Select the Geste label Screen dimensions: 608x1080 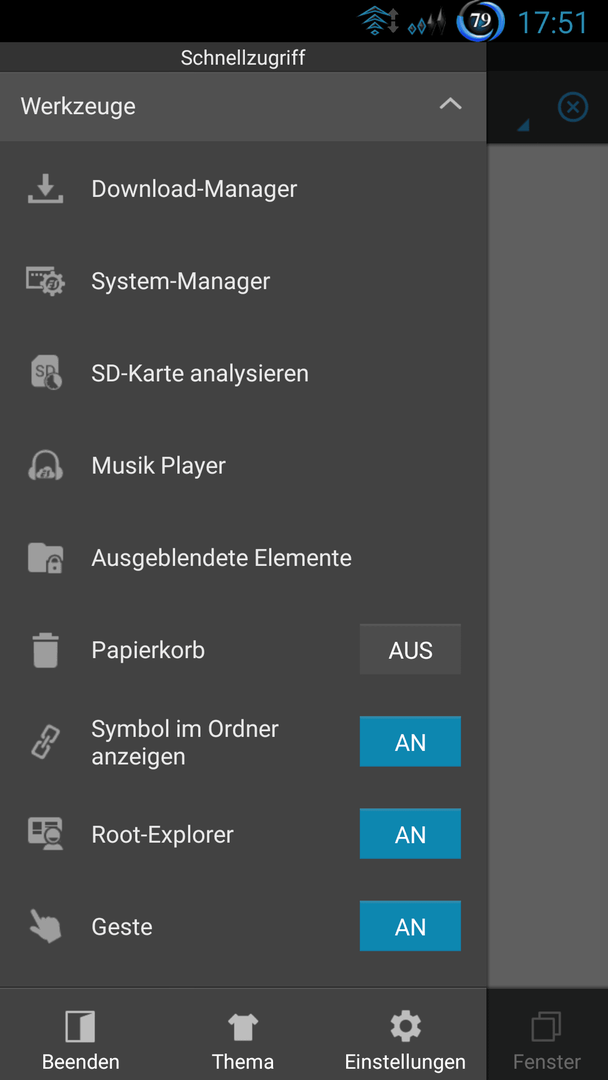pos(122,927)
